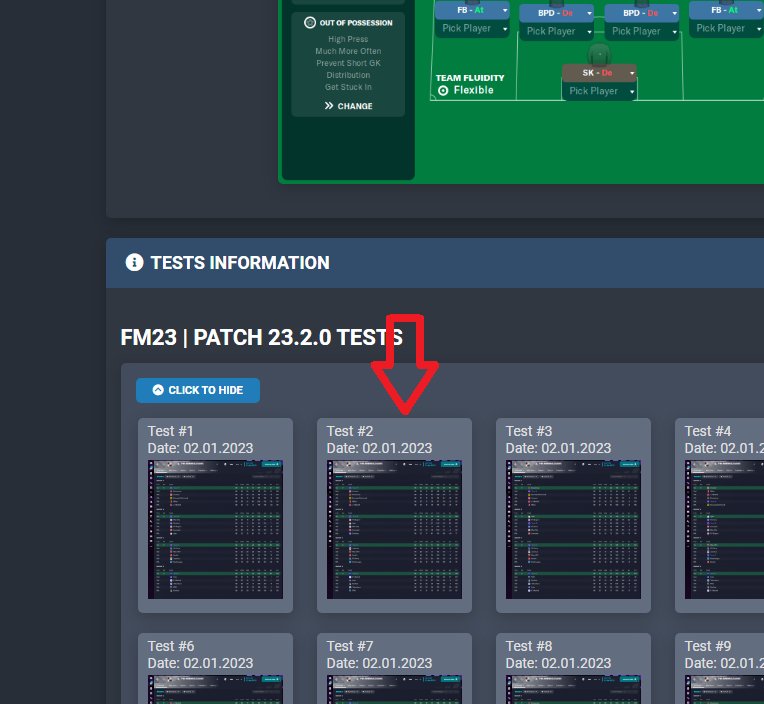The height and width of the screenshot is (704, 764).
Task: Click the 'Test #3' title text
Action: click(x=529, y=431)
